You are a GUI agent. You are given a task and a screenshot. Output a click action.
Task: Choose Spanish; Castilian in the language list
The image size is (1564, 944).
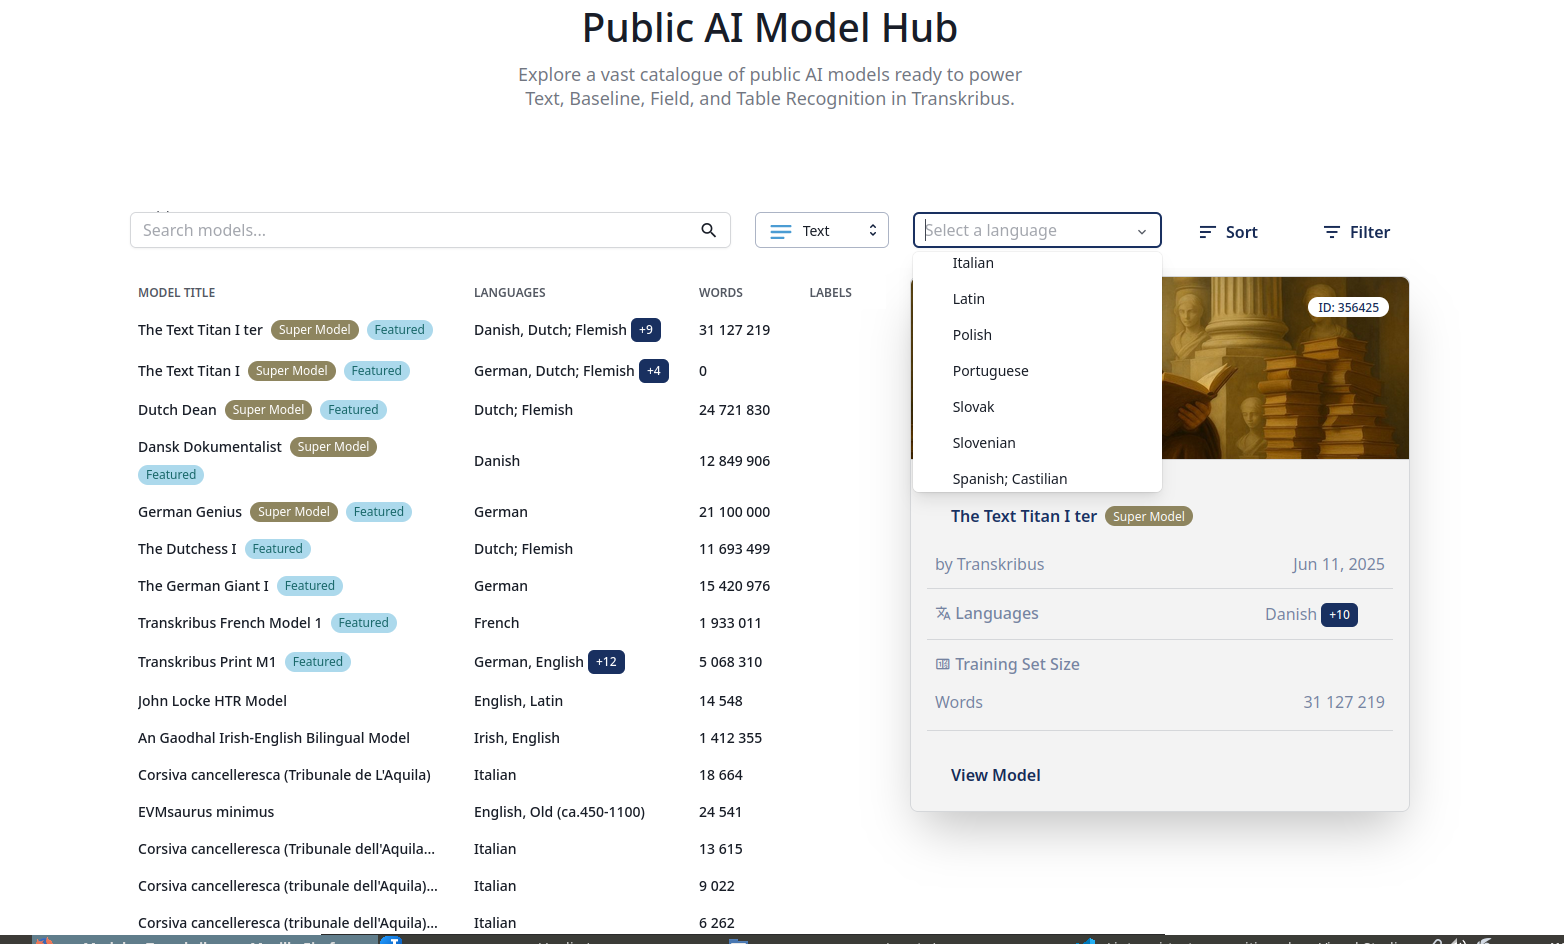click(1009, 478)
